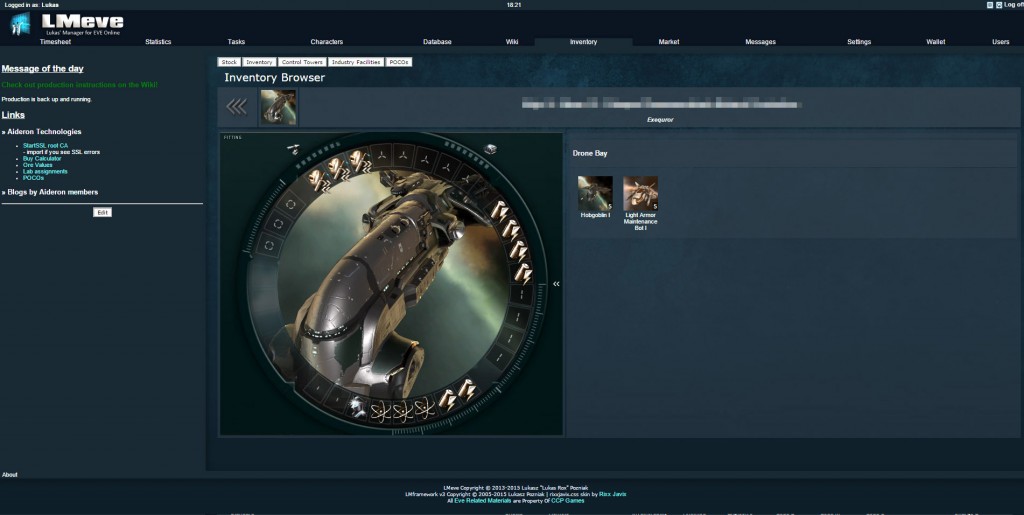The height and width of the screenshot is (515, 1024).
Task: Open the Statistics tab
Action: (158, 42)
